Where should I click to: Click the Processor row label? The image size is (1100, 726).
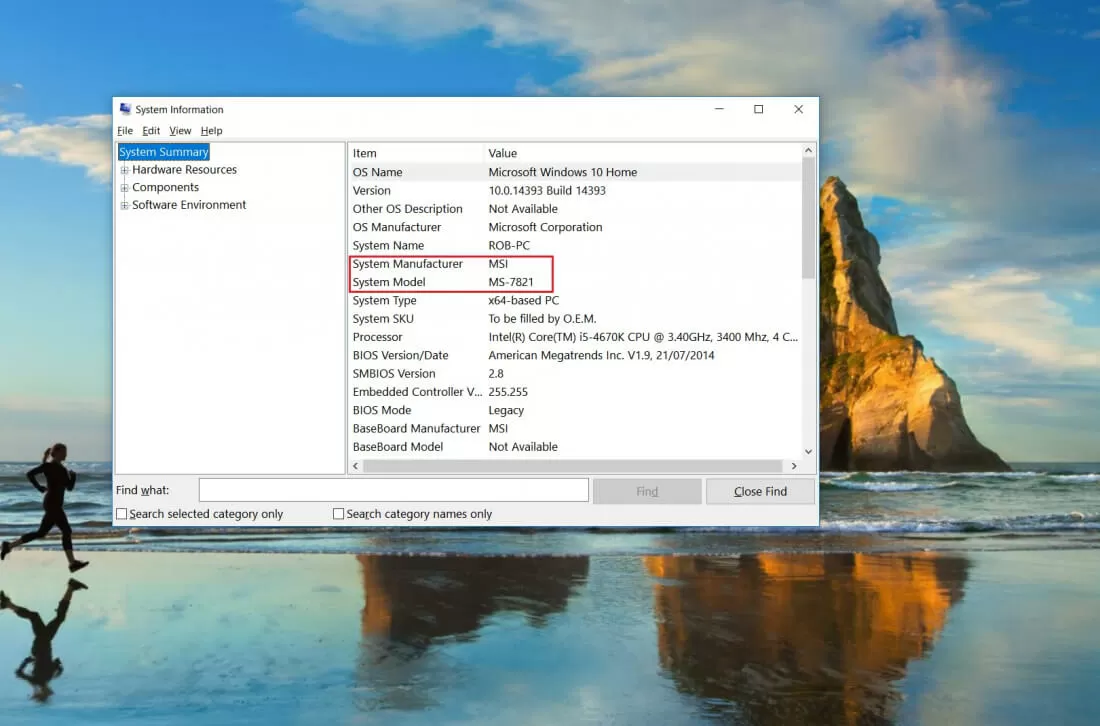tap(377, 337)
